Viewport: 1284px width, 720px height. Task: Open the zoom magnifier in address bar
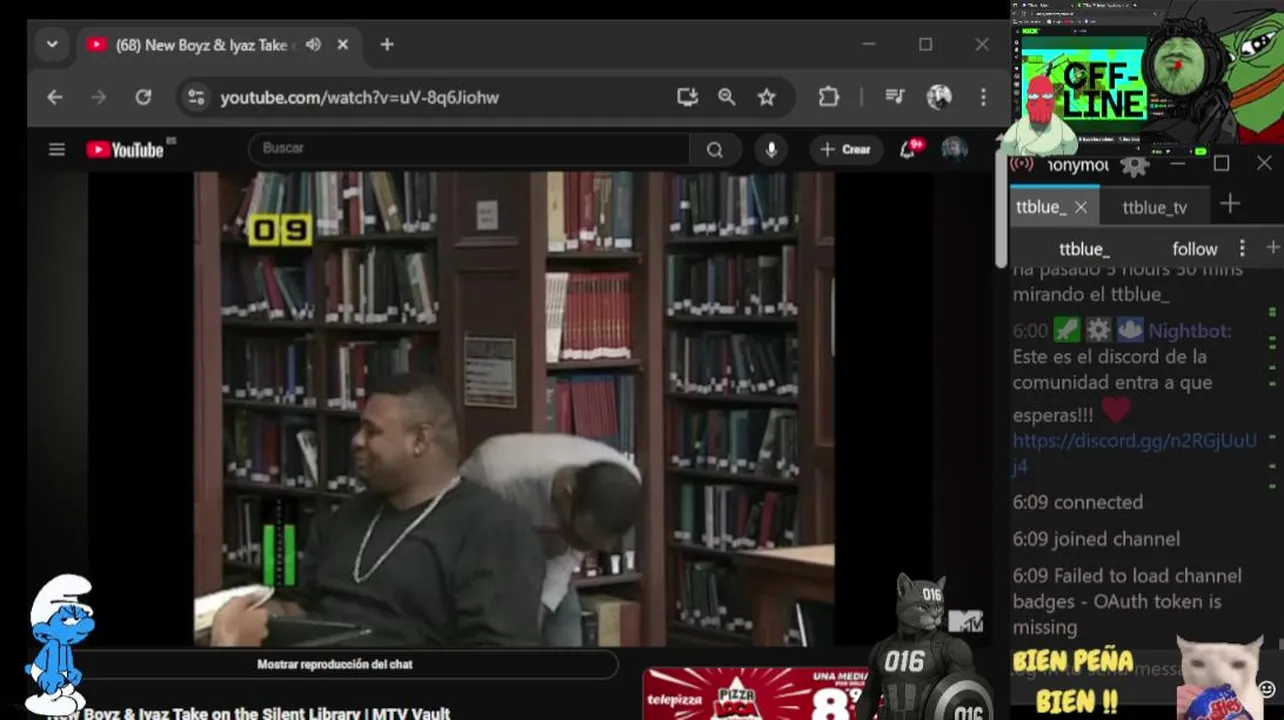point(727,97)
